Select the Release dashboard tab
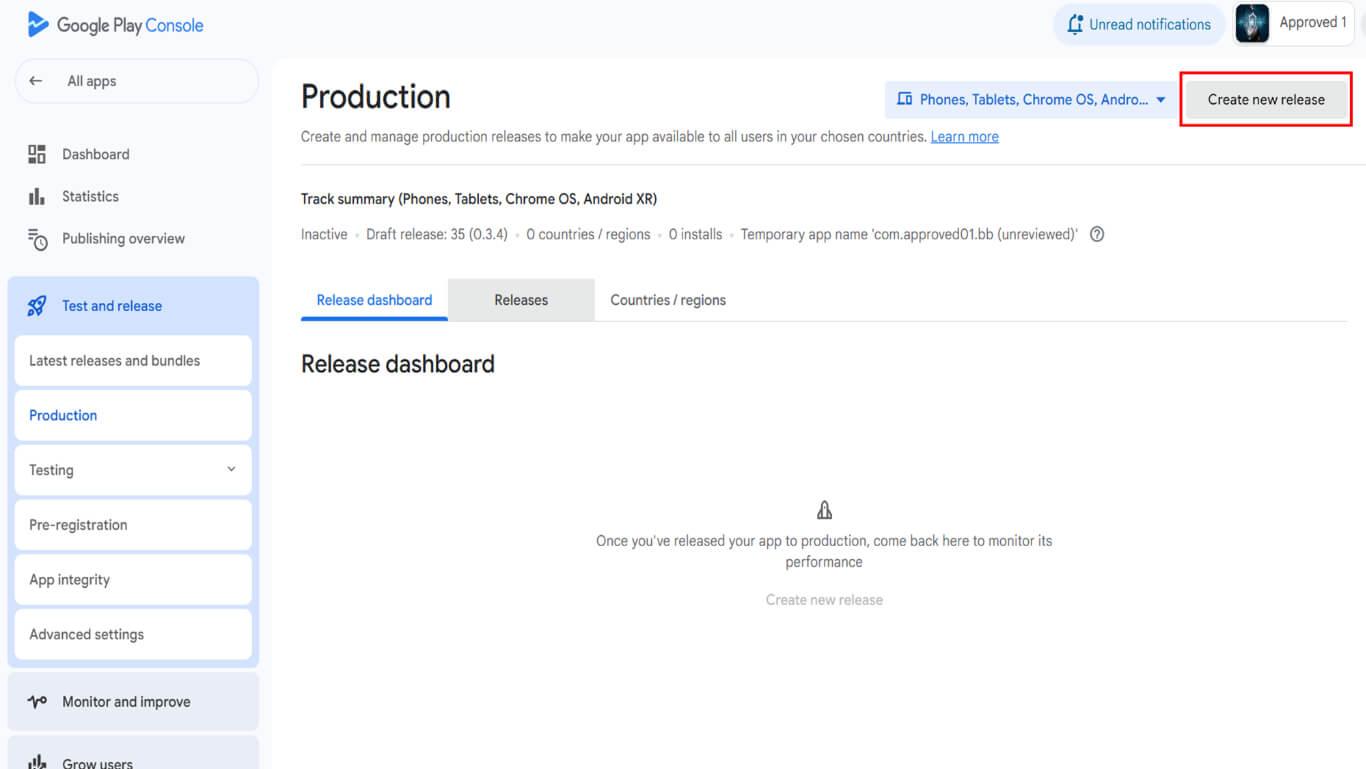The width and height of the screenshot is (1366, 769). [374, 300]
